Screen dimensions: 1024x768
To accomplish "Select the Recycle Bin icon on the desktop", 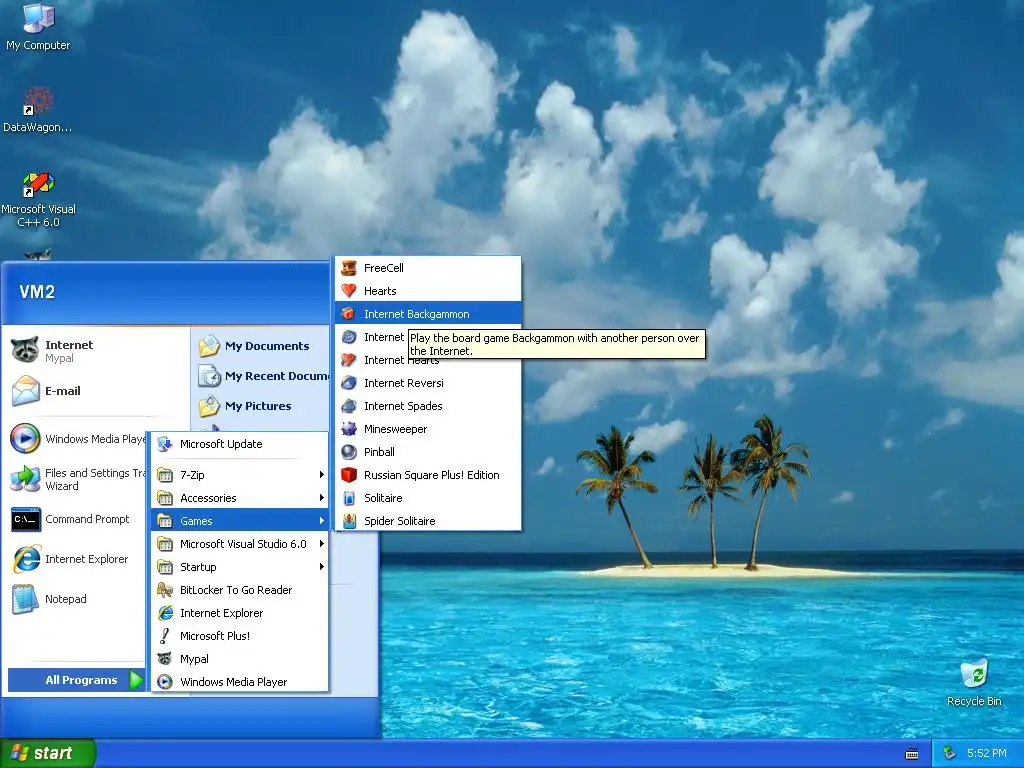I will (x=974, y=682).
